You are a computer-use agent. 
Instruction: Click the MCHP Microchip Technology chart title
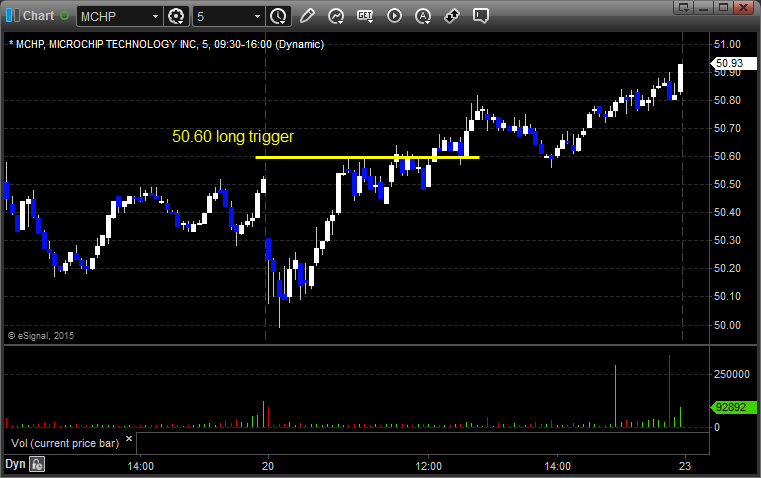coord(166,44)
